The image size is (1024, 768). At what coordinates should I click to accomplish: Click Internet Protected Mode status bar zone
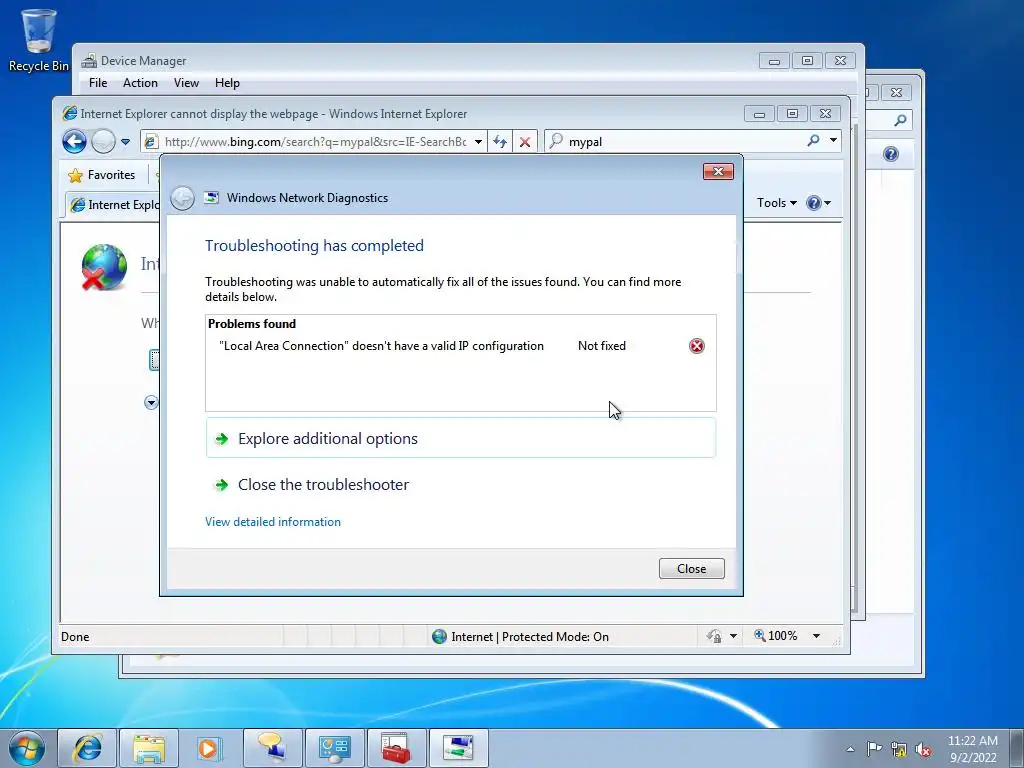point(520,637)
